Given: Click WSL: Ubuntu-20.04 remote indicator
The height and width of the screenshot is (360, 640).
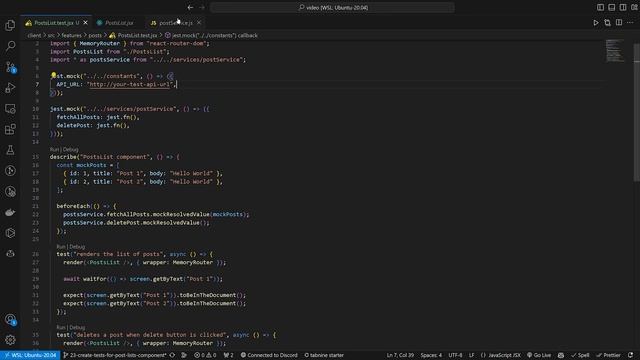Looking at the screenshot, I should [30, 355].
